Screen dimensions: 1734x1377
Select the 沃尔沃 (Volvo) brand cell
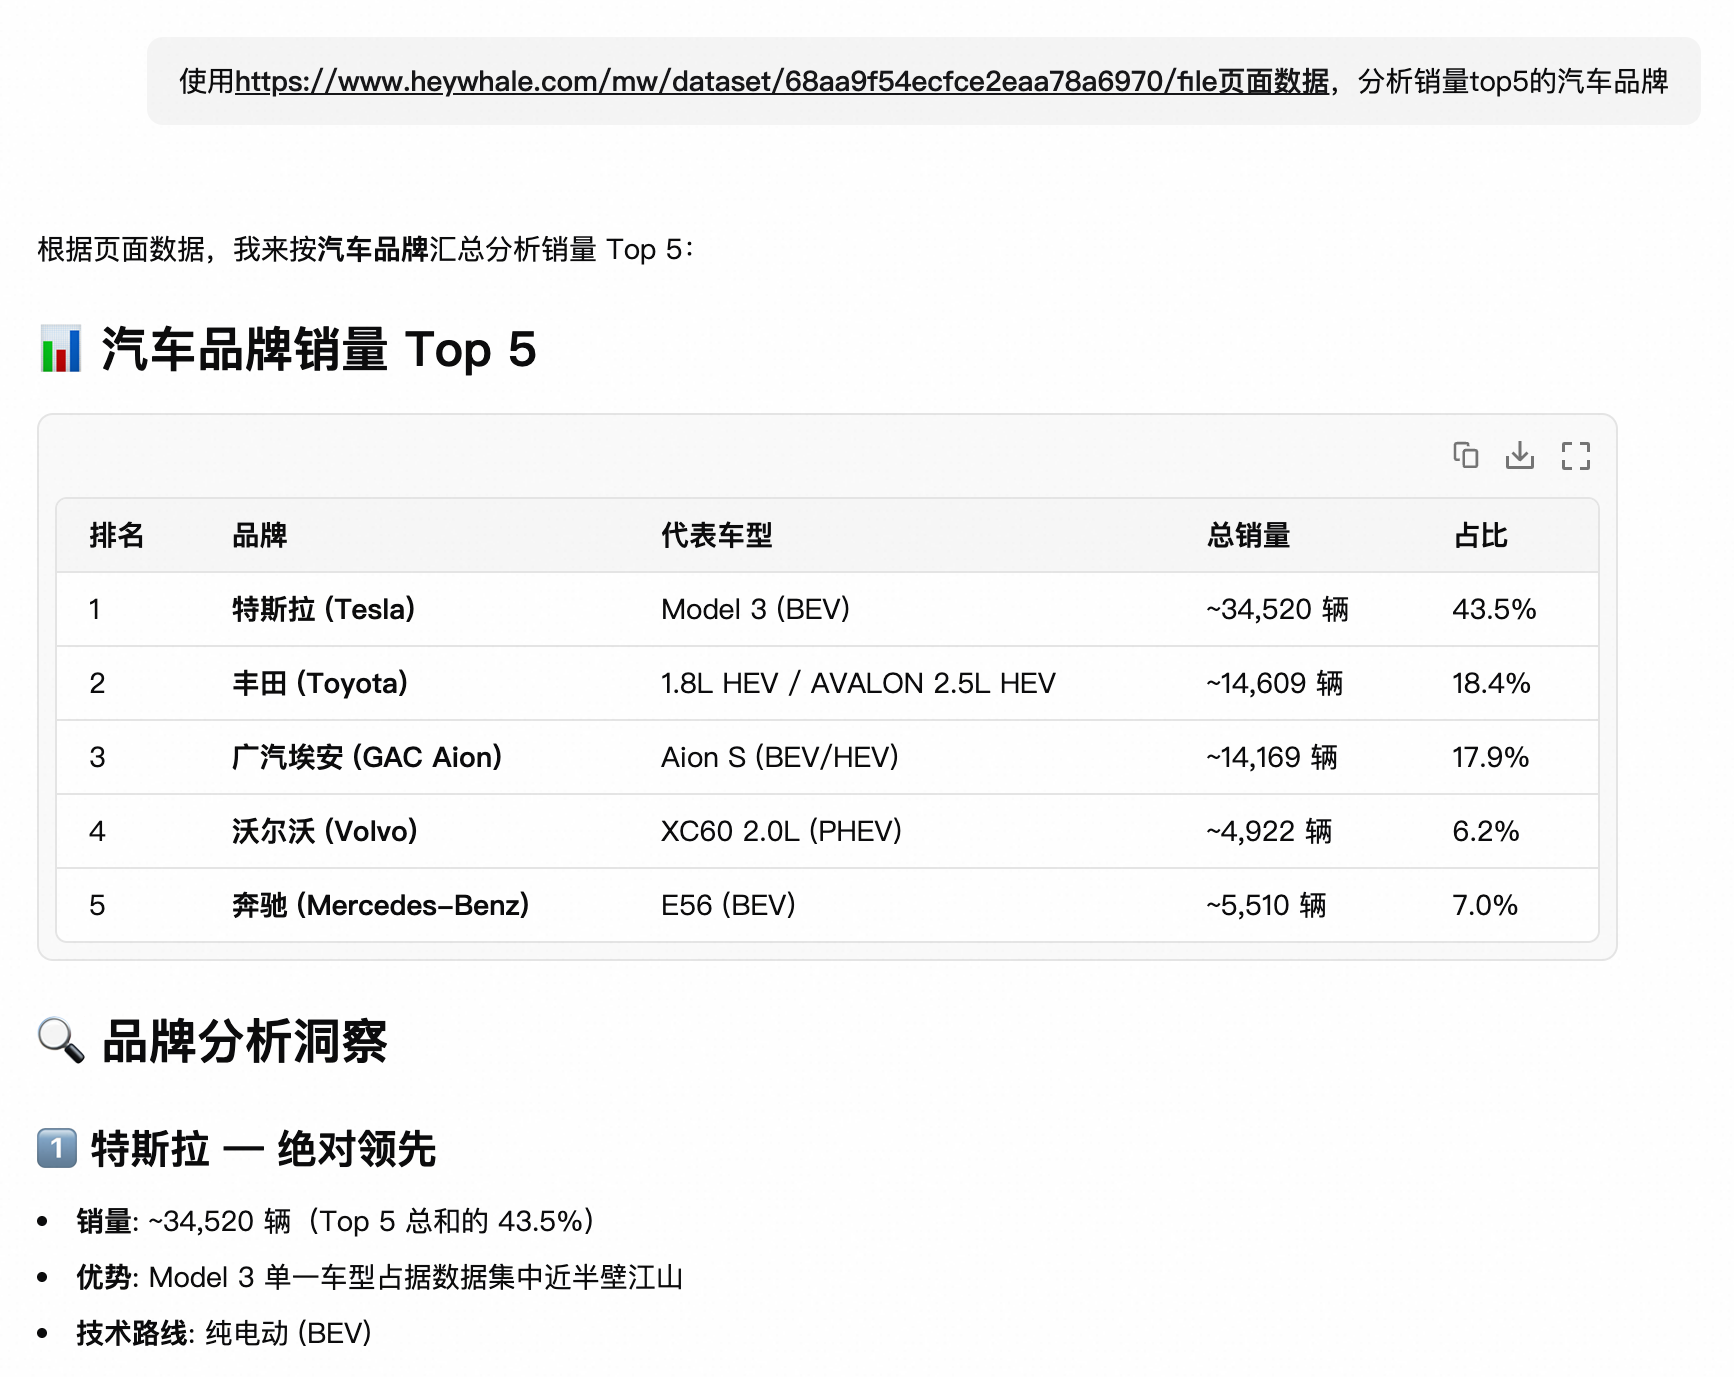[x=325, y=831]
